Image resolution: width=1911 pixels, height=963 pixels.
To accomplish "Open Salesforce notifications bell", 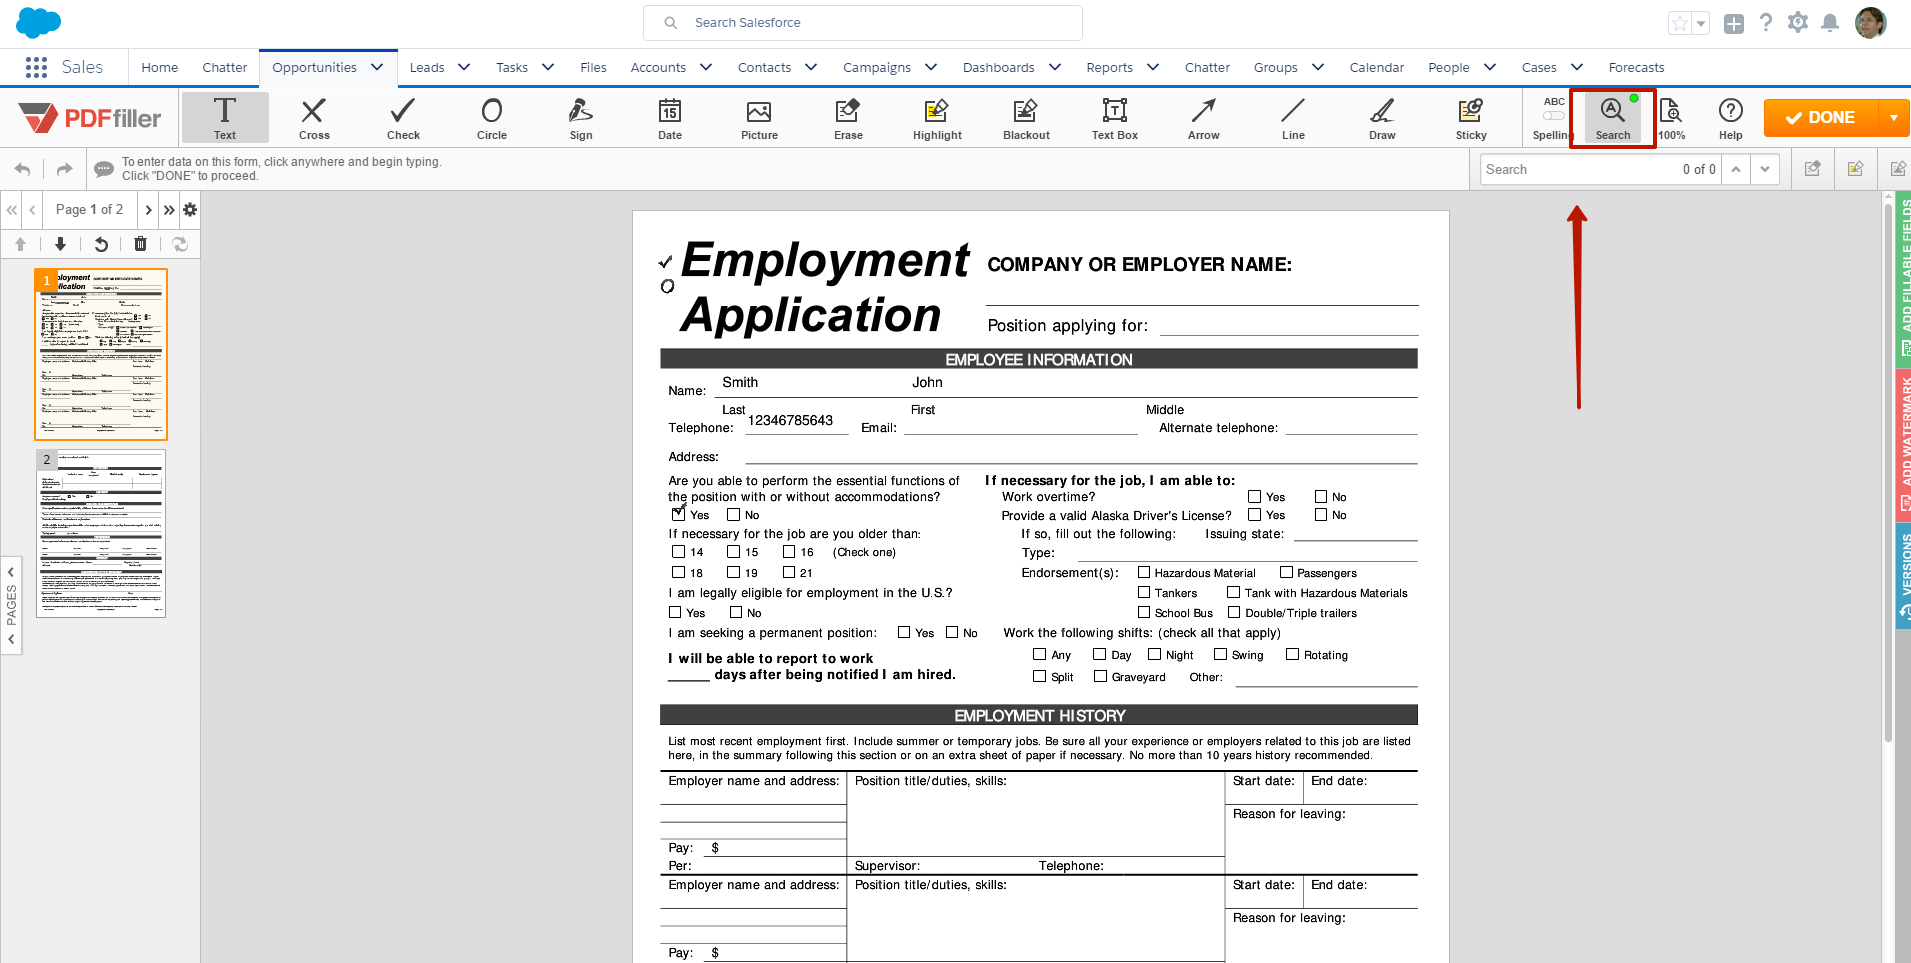I will (x=1829, y=22).
